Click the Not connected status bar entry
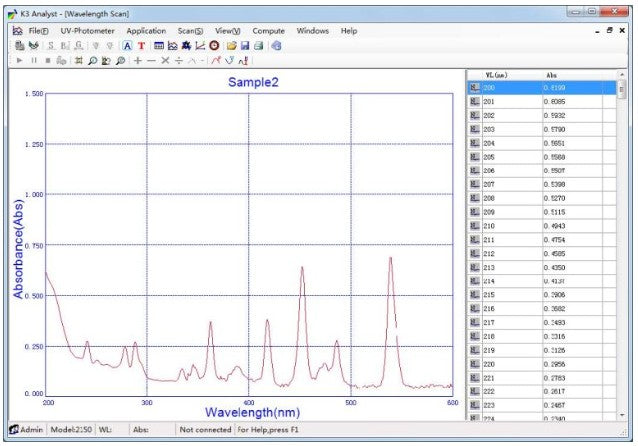The width and height of the screenshot is (638, 446). pos(205,430)
